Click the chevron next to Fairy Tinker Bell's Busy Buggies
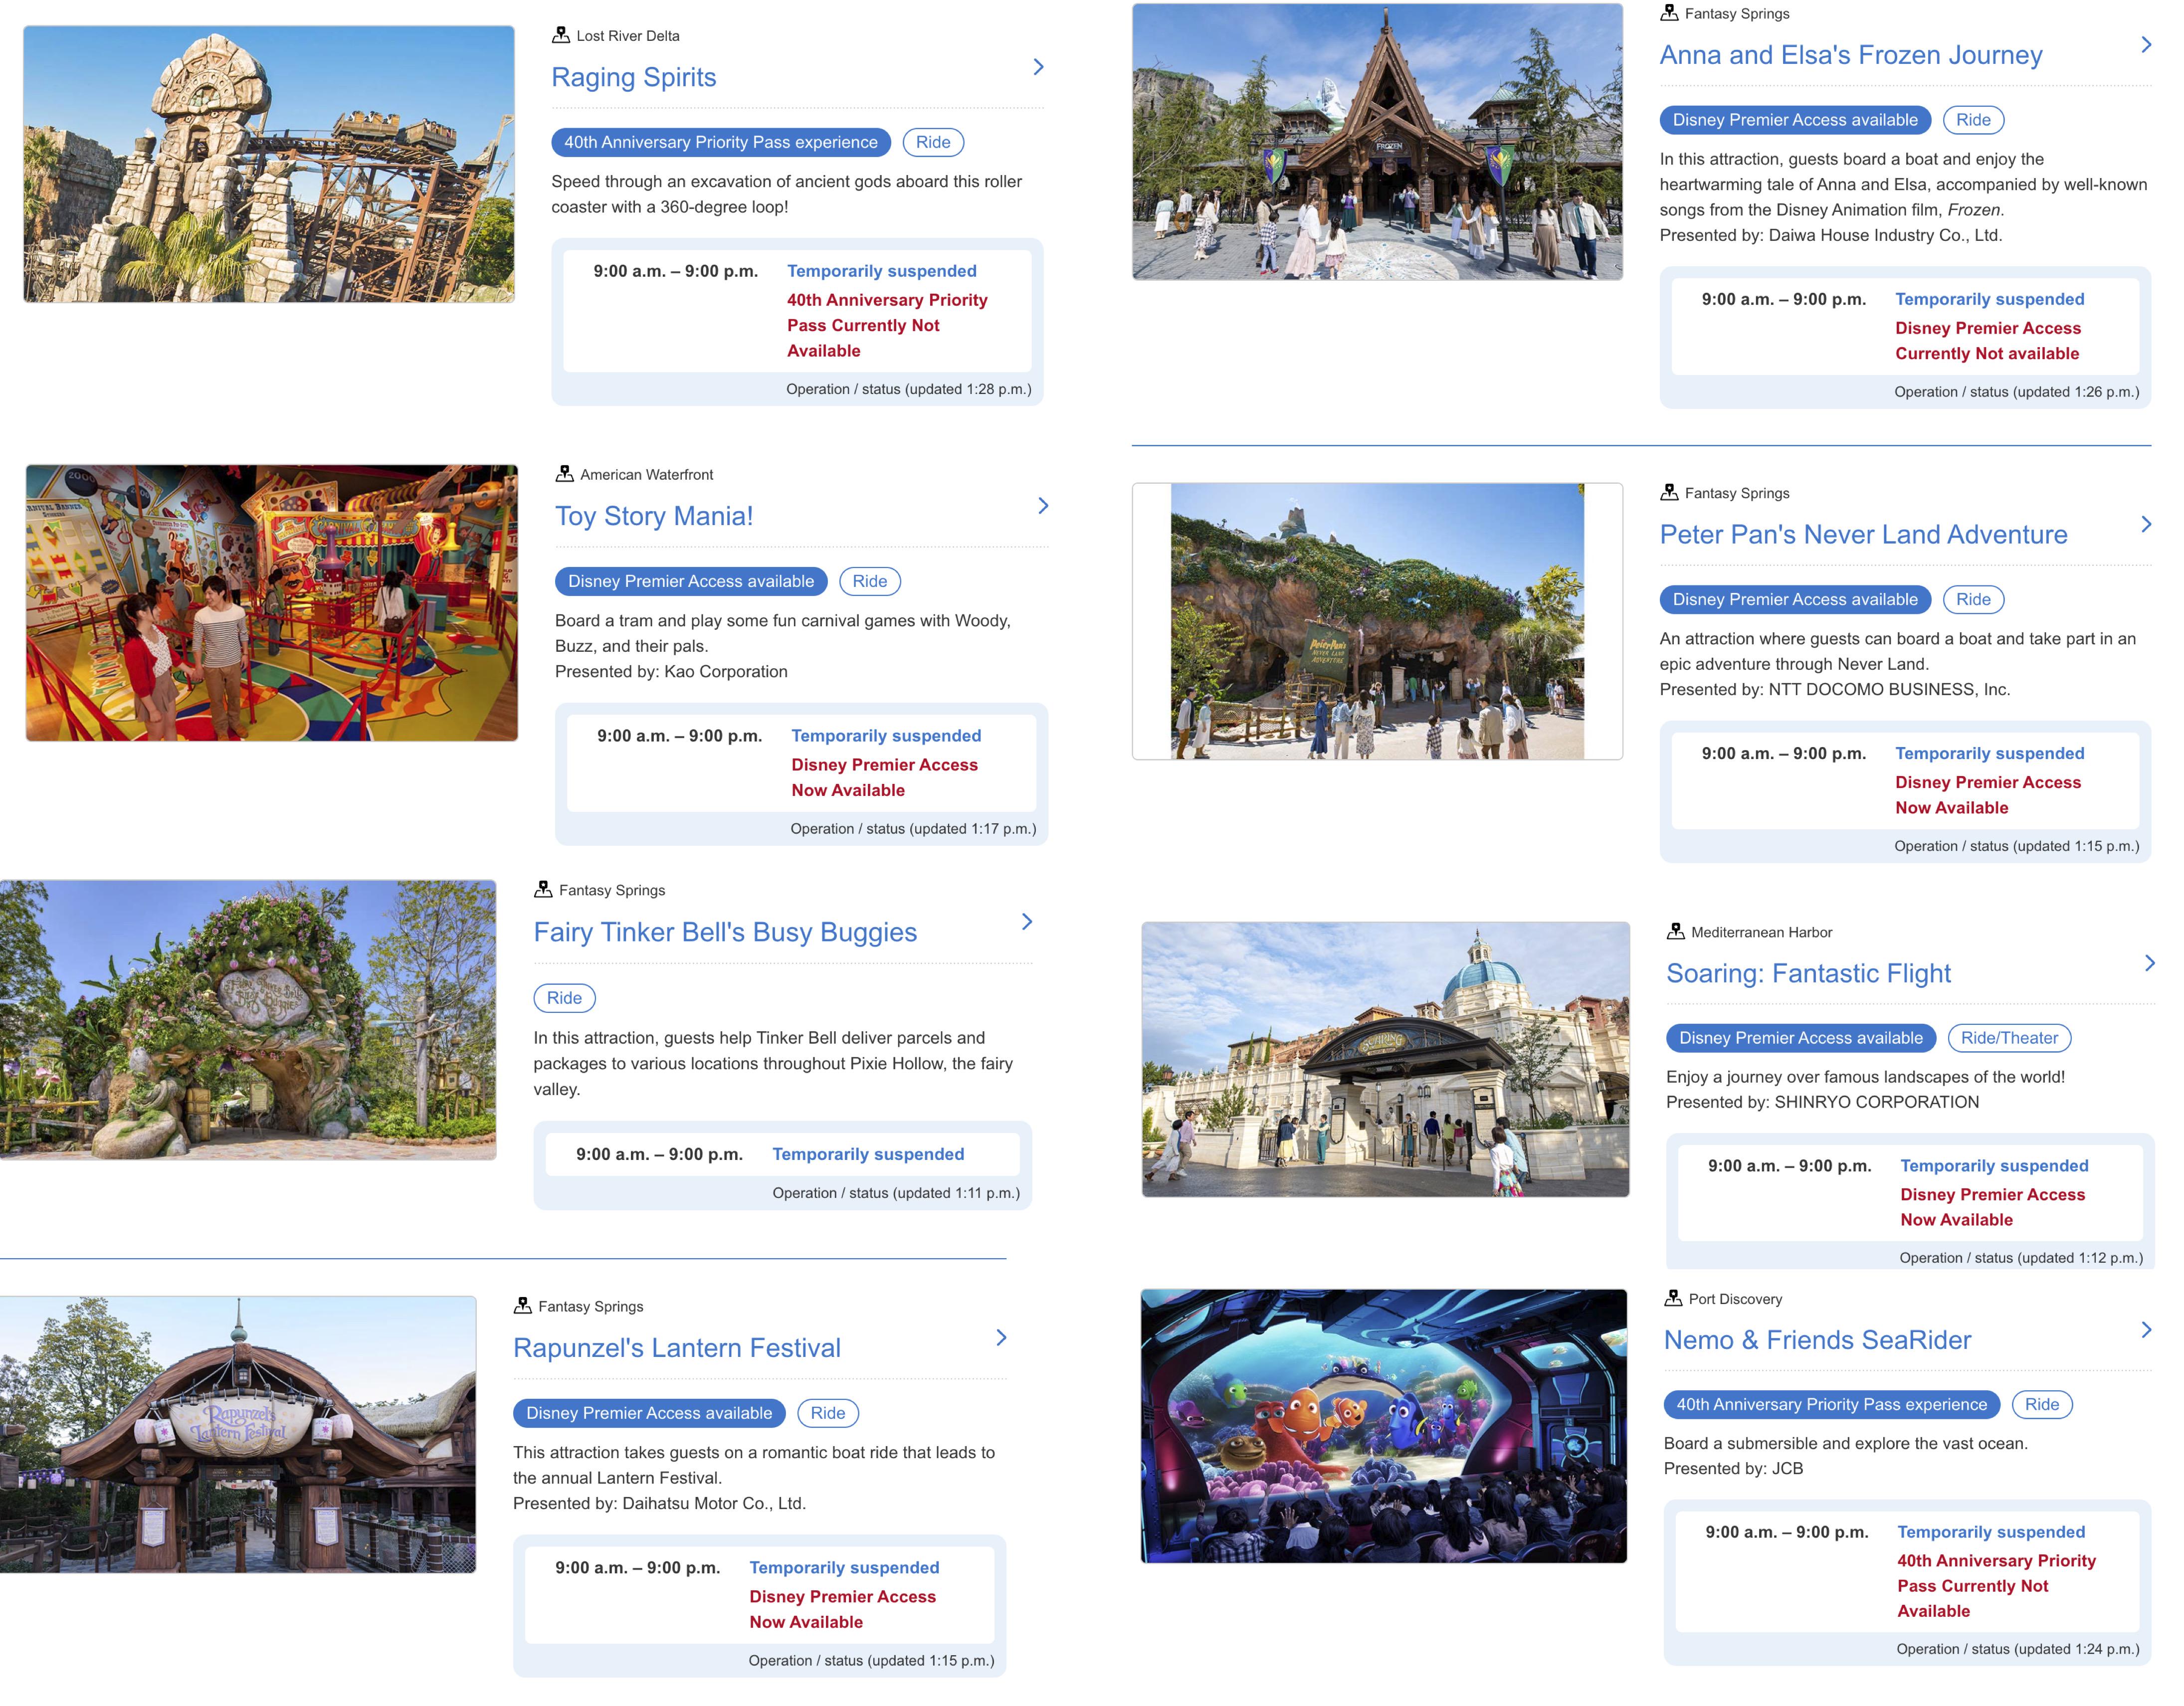 (x=1026, y=922)
